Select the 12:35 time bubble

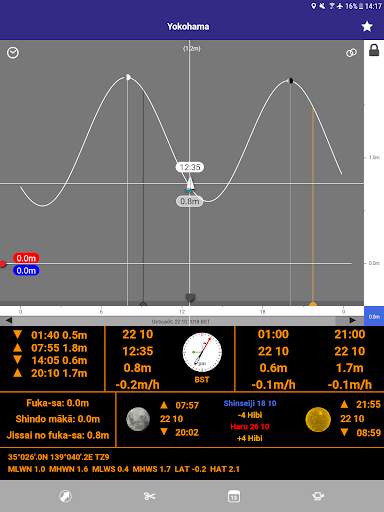[x=190, y=167]
